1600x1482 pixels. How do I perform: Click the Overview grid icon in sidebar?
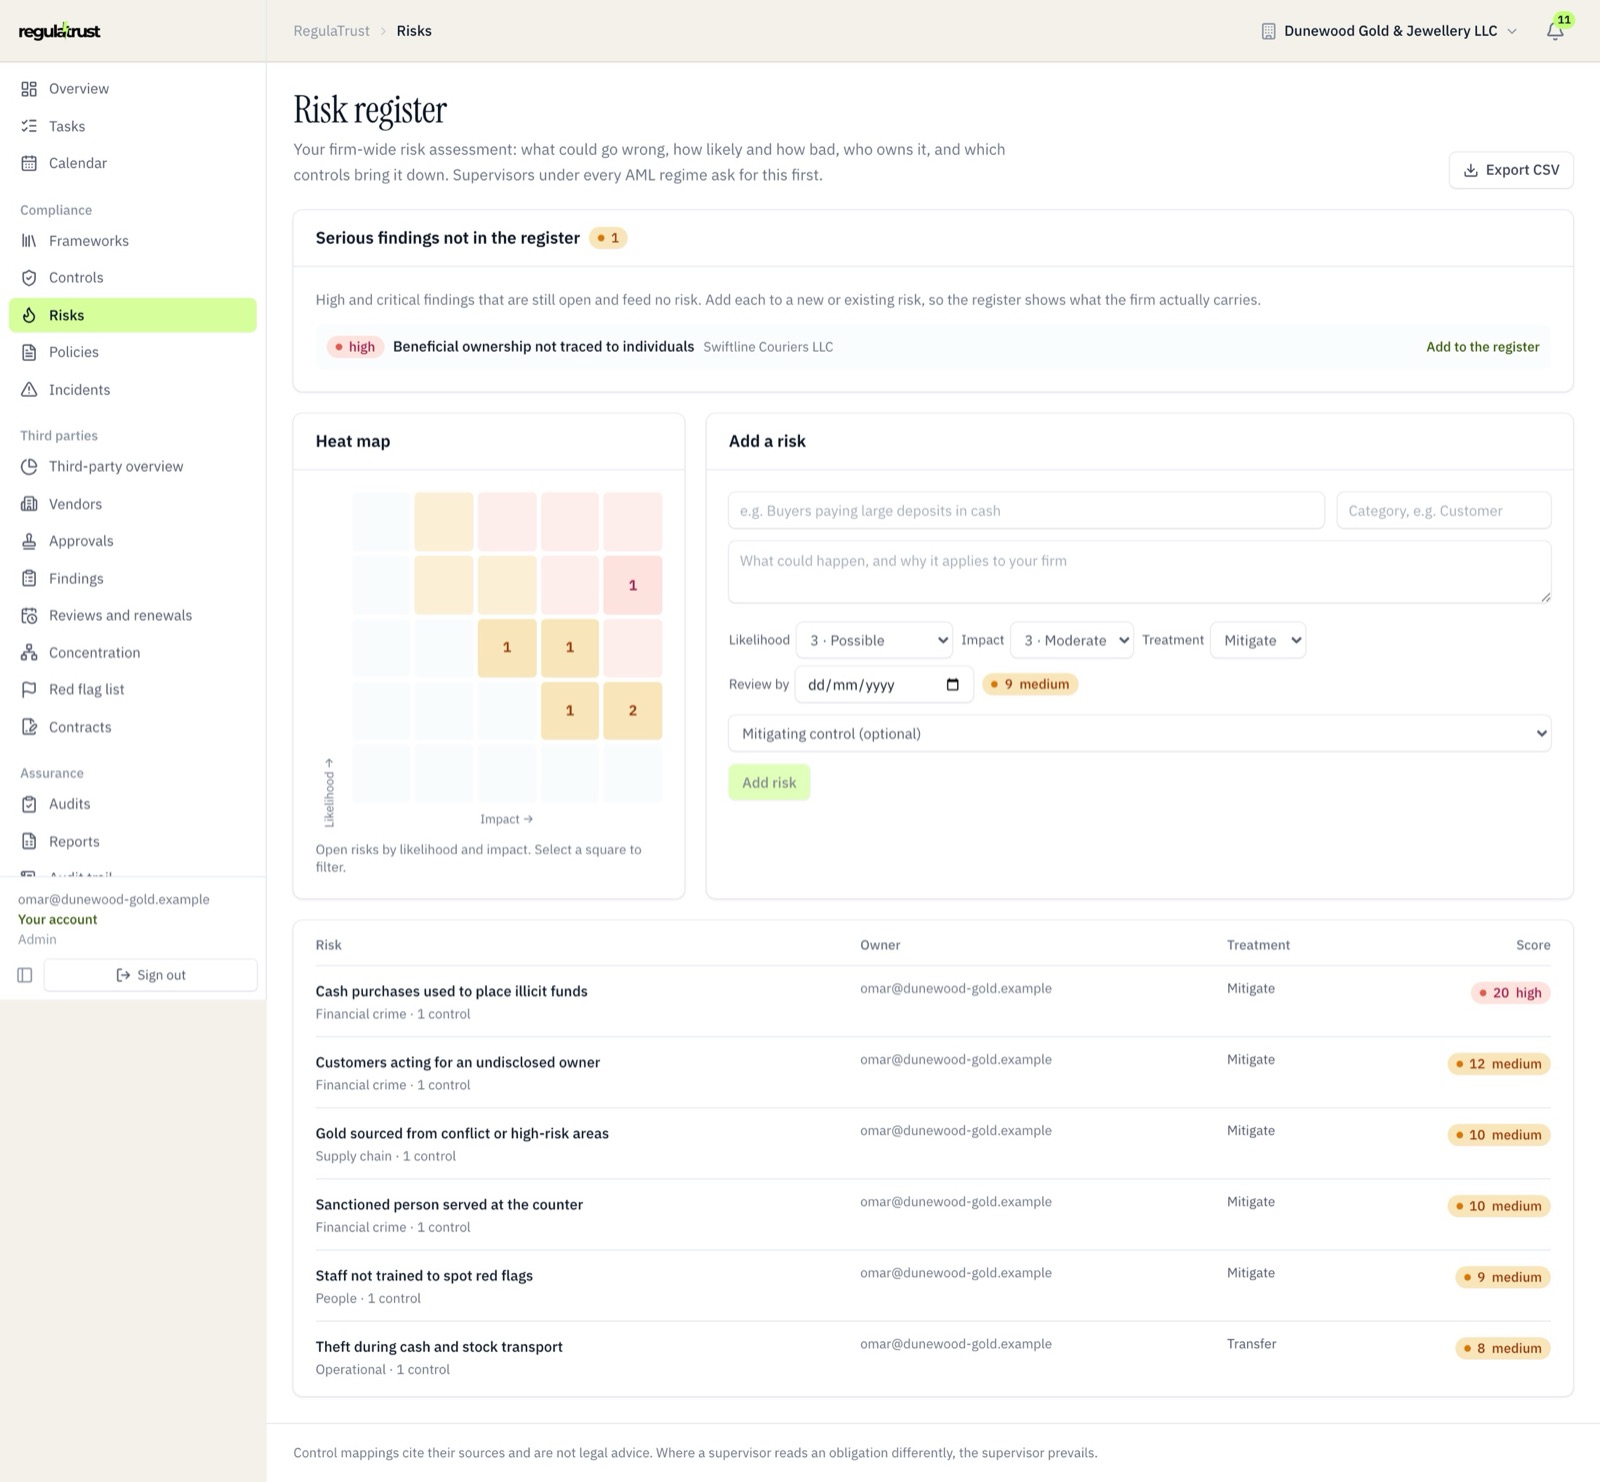point(29,89)
